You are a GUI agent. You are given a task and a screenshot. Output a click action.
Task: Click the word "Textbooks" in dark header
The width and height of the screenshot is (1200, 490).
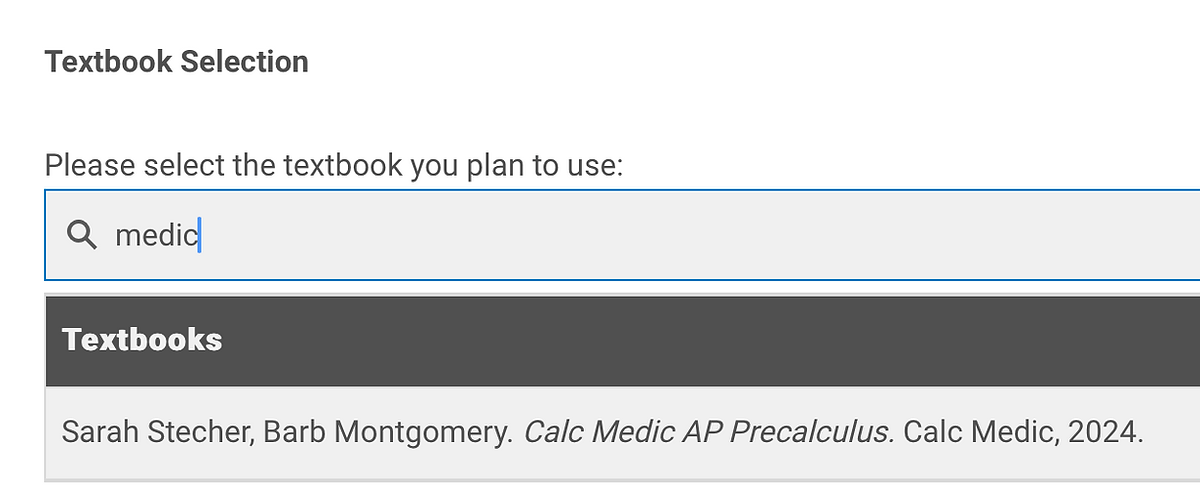pyautogui.click(x=142, y=340)
